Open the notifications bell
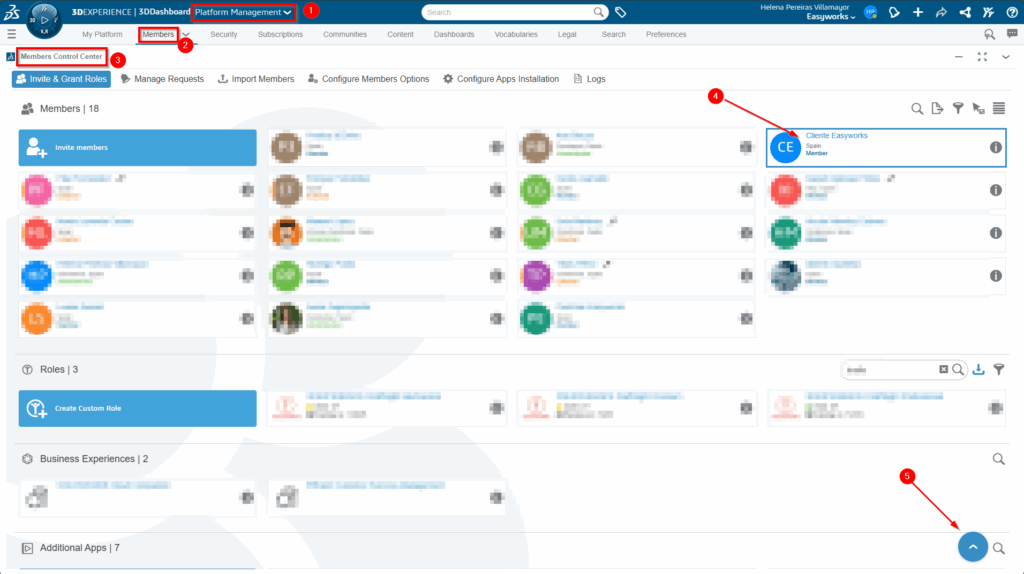The width and height of the screenshot is (1024, 574). pos(894,12)
